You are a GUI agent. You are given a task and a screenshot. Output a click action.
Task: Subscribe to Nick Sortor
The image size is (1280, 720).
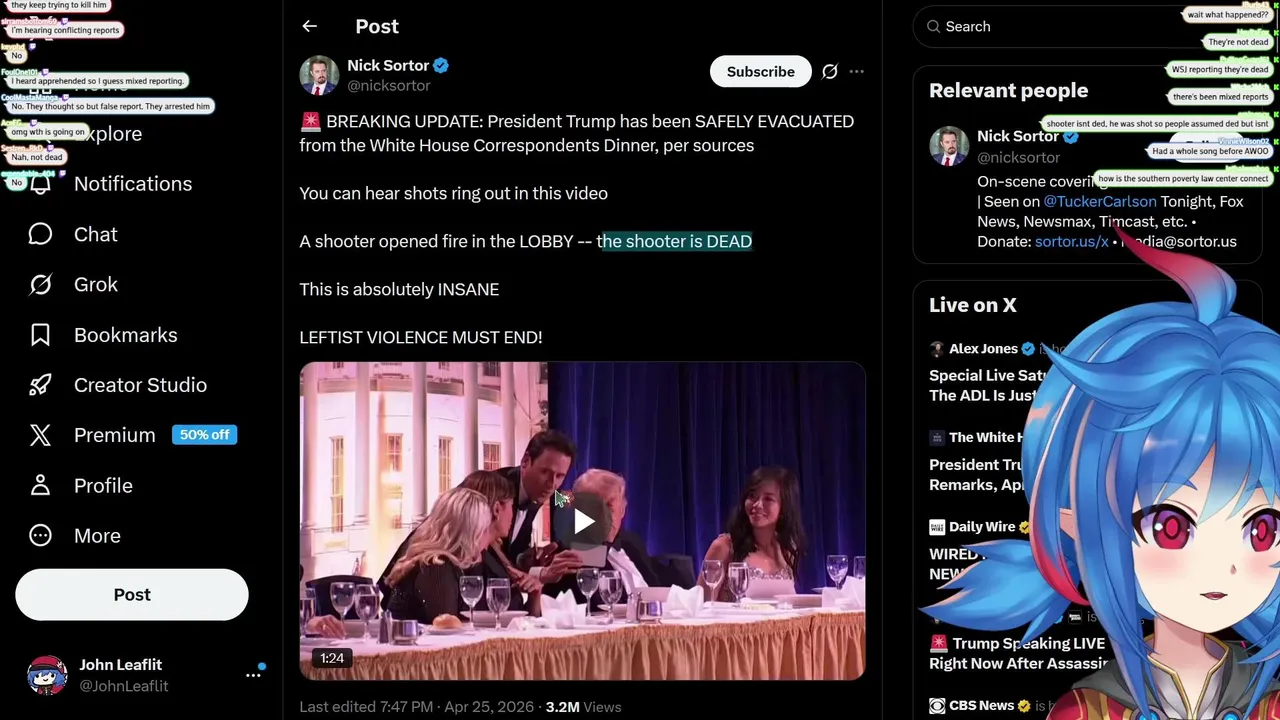[760, 72]
